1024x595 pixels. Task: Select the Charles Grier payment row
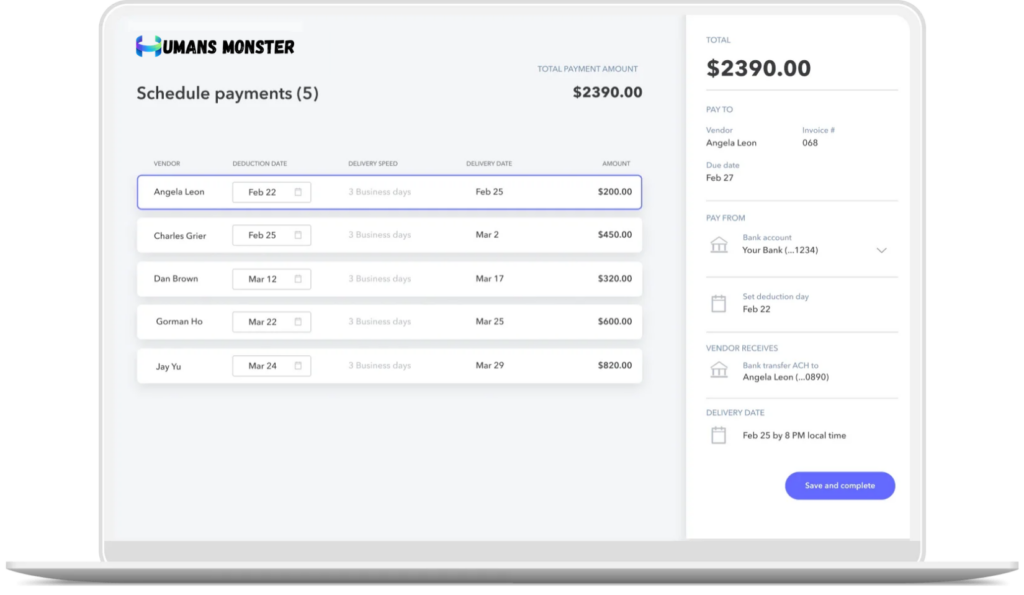click(x=389, y=235)
